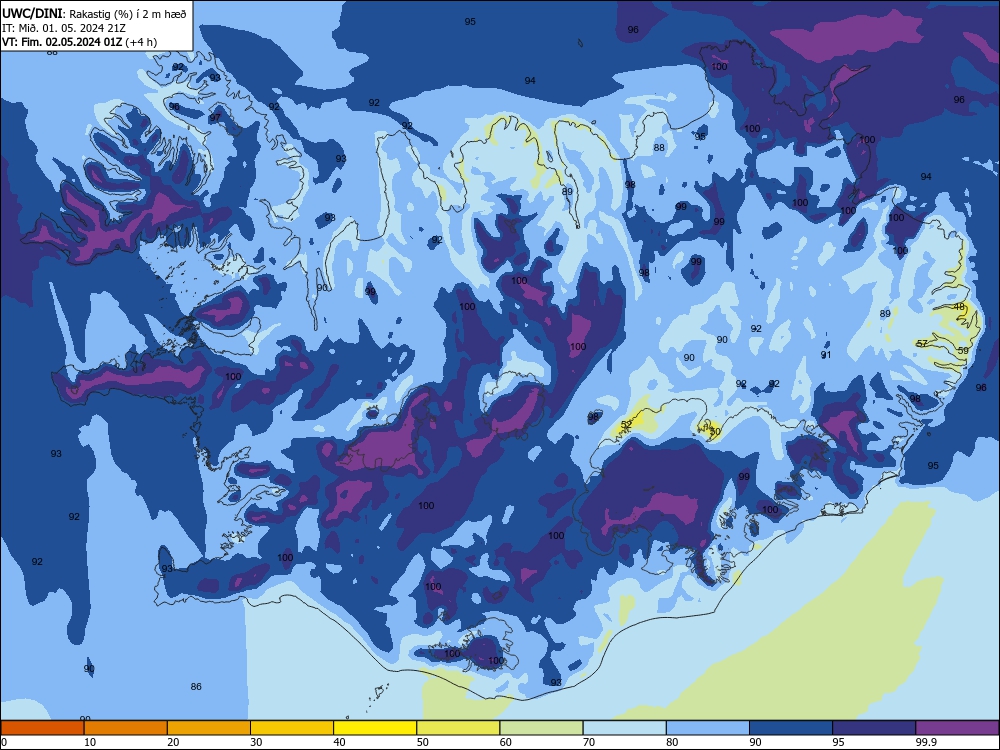The image size is (1000, 750).
Task: Click the legend tick label '95'
Action: 838,742
